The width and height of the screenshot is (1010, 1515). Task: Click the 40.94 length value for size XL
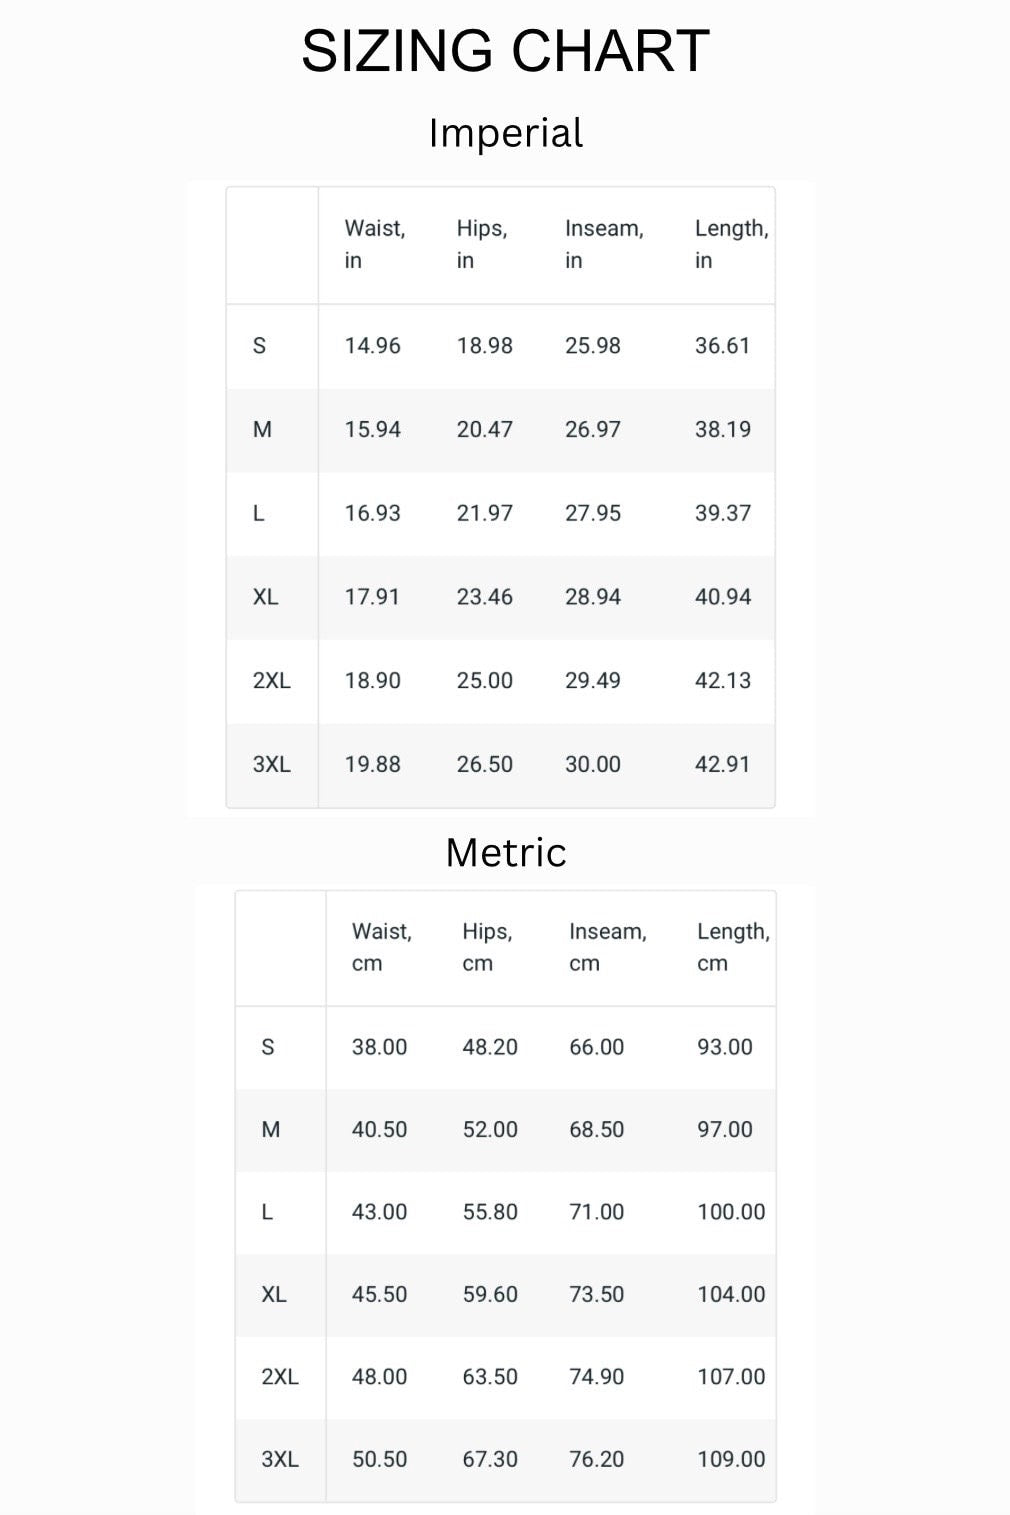tap(722, 597)
